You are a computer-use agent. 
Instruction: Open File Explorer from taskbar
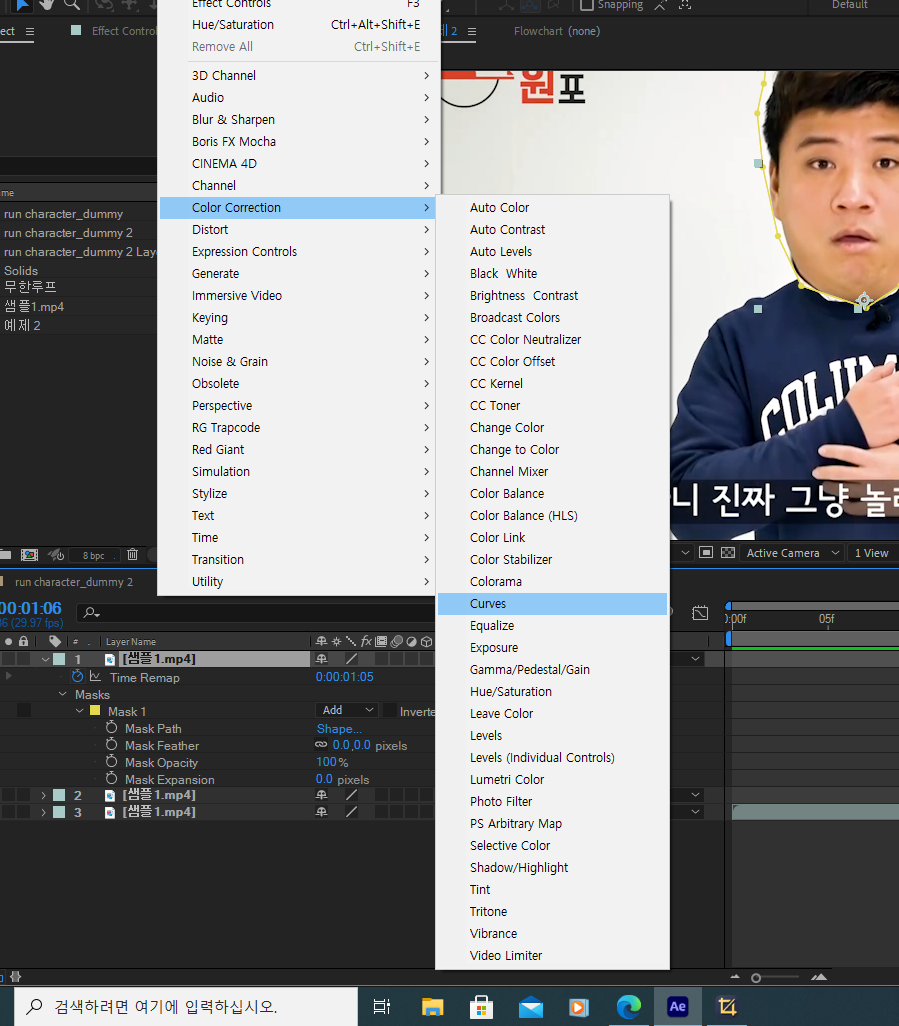click(x=432, y=1006)
